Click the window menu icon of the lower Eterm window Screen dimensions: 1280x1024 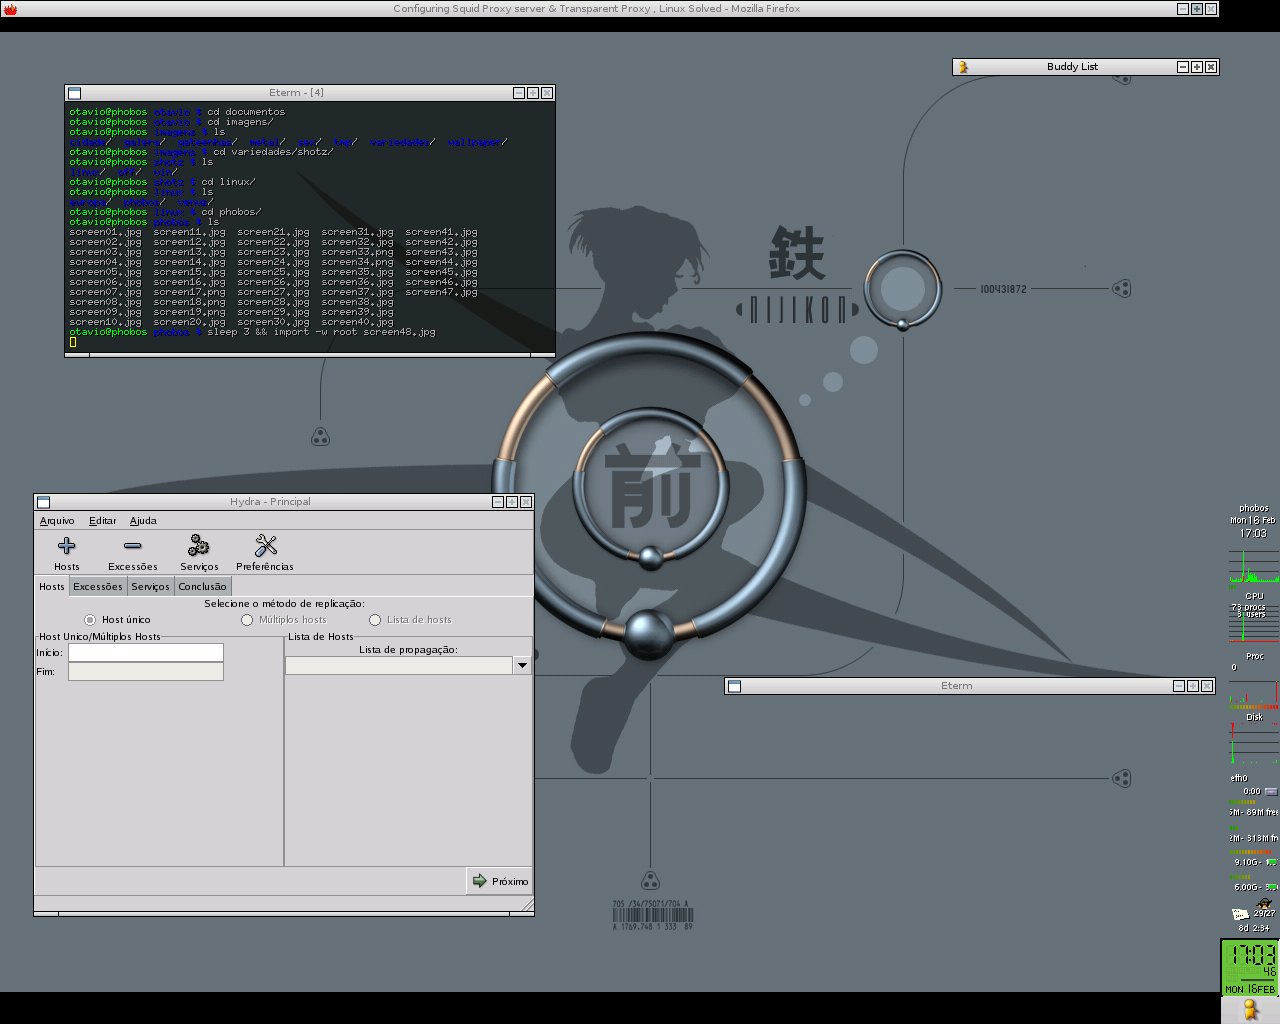click(734, 686)
